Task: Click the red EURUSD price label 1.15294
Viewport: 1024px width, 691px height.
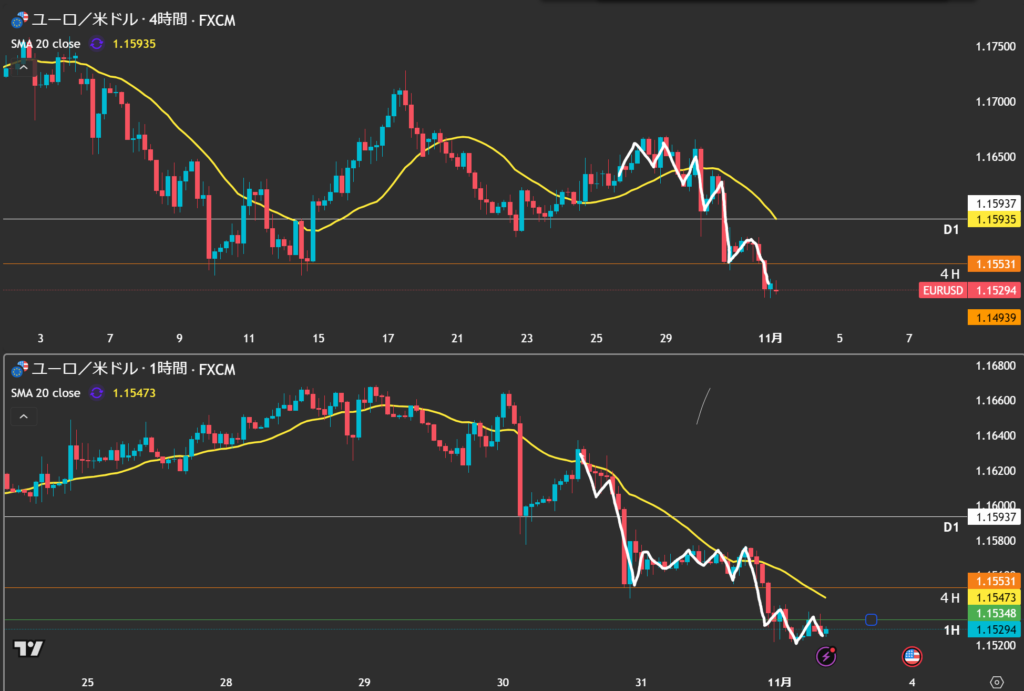Action: pos(968,291)
